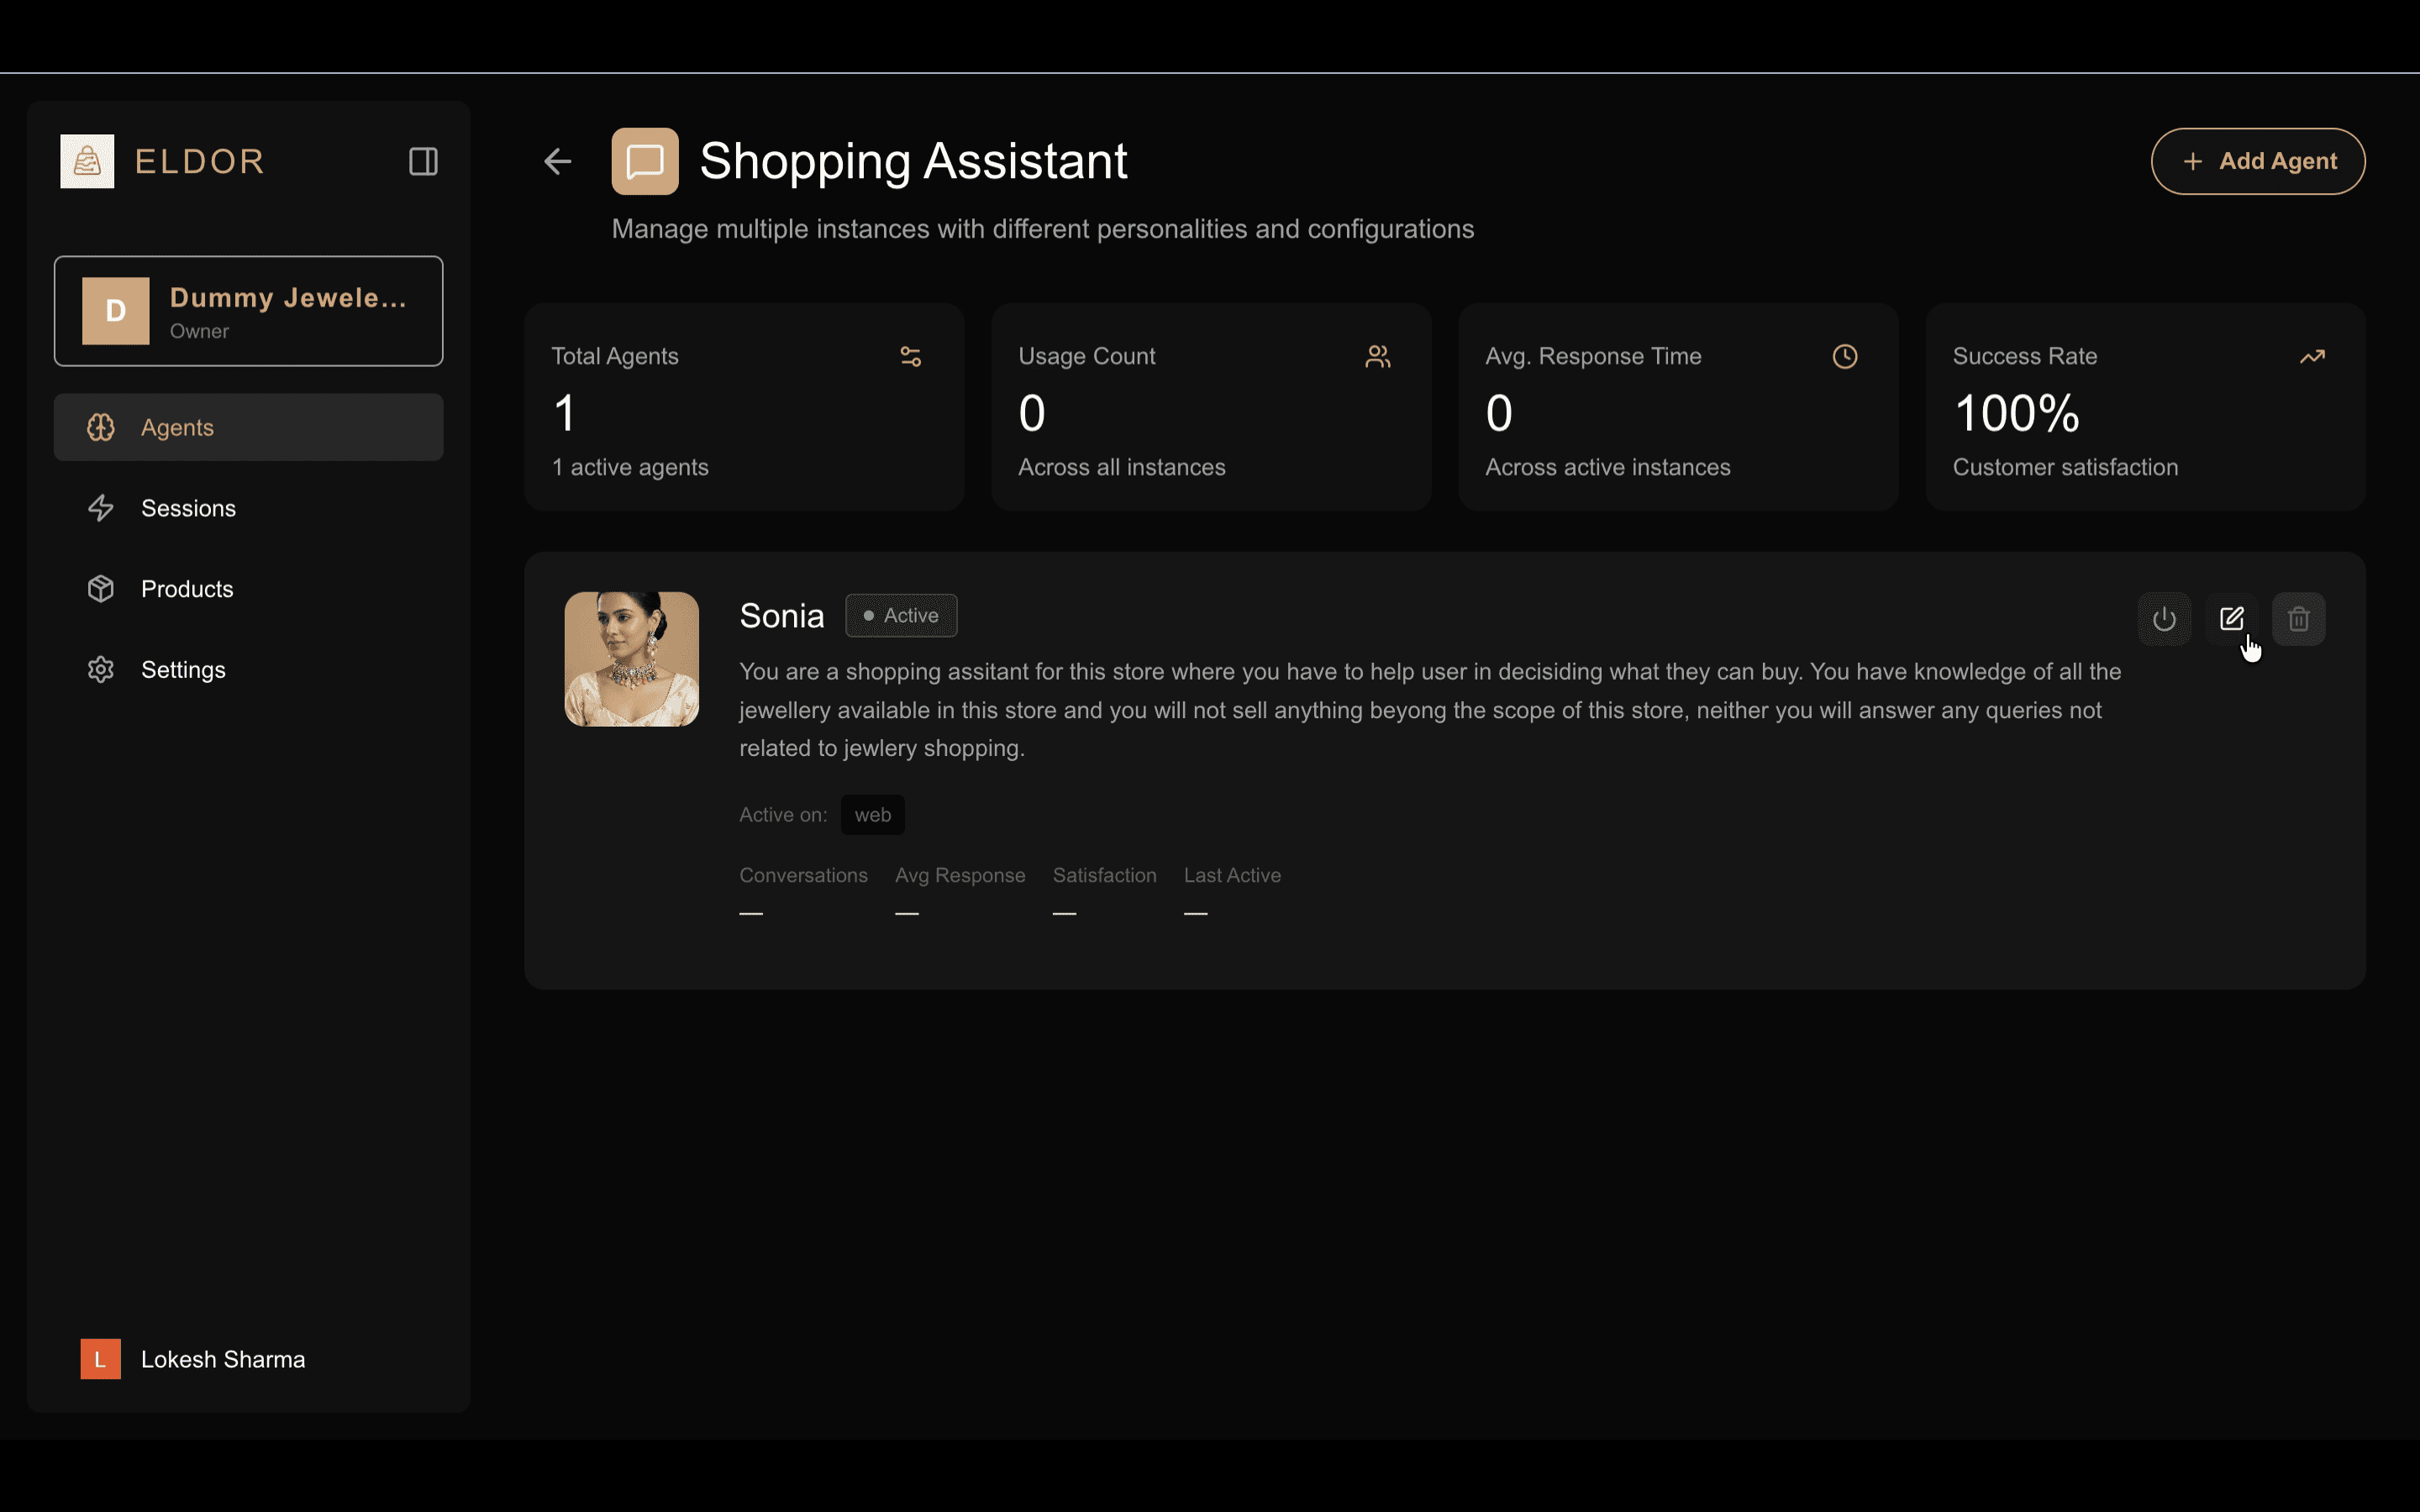Click the Add Agent button

(x=2257, y=161)
